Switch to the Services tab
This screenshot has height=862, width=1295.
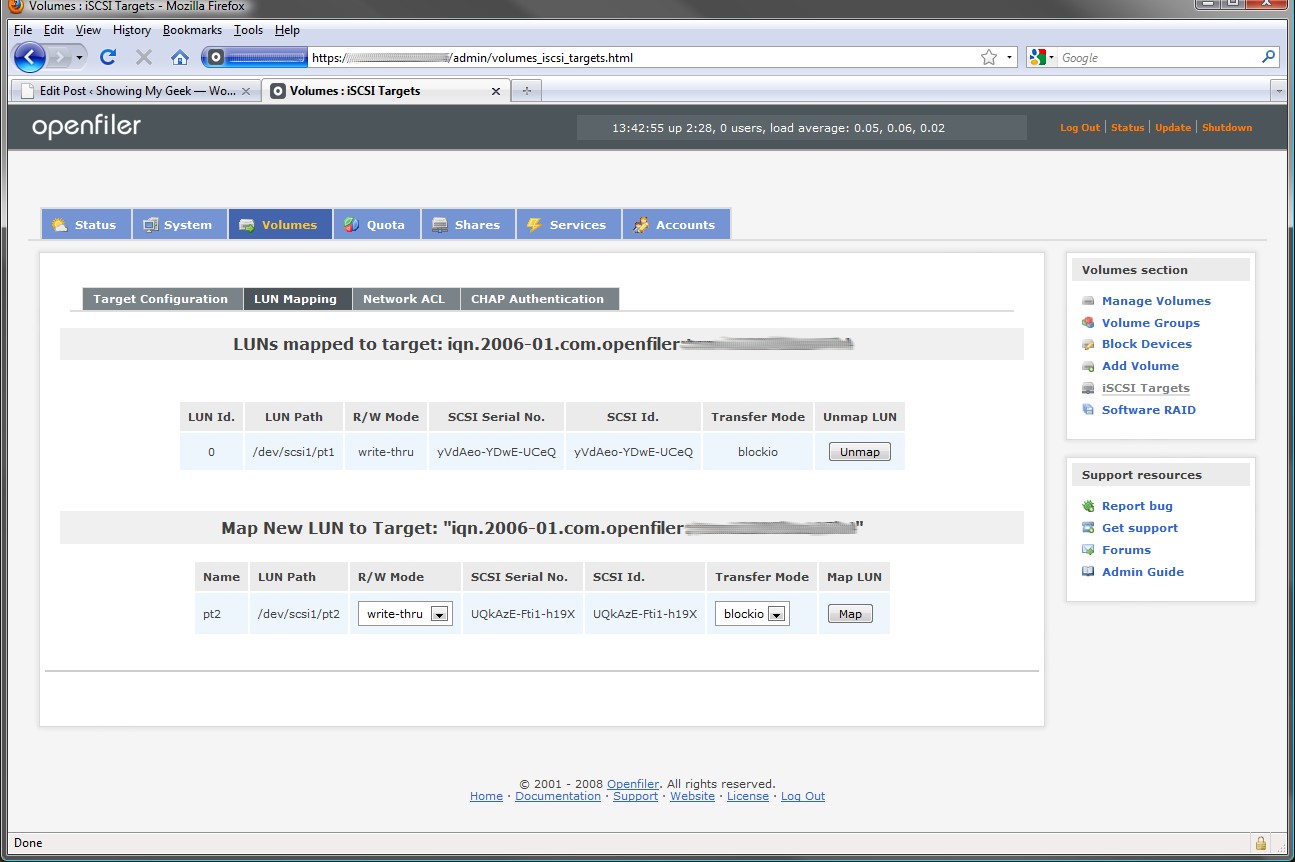click(568, 224)
